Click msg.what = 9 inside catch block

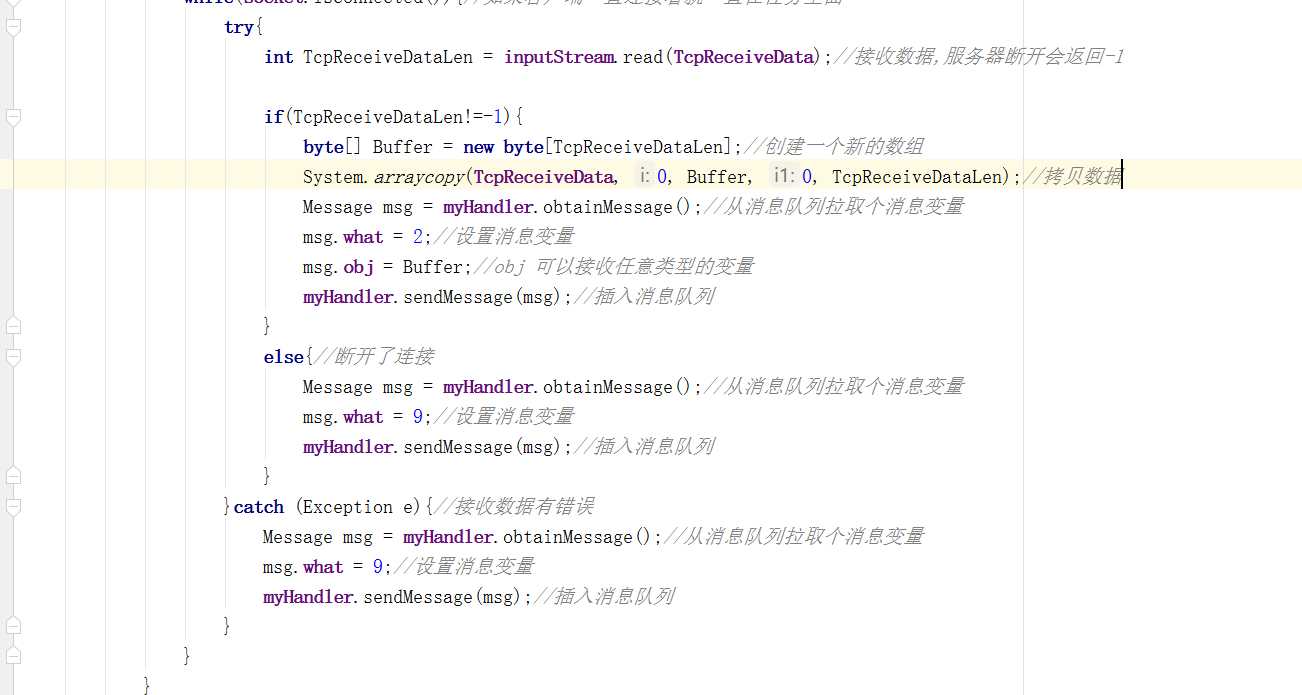[x=327, y=567]
